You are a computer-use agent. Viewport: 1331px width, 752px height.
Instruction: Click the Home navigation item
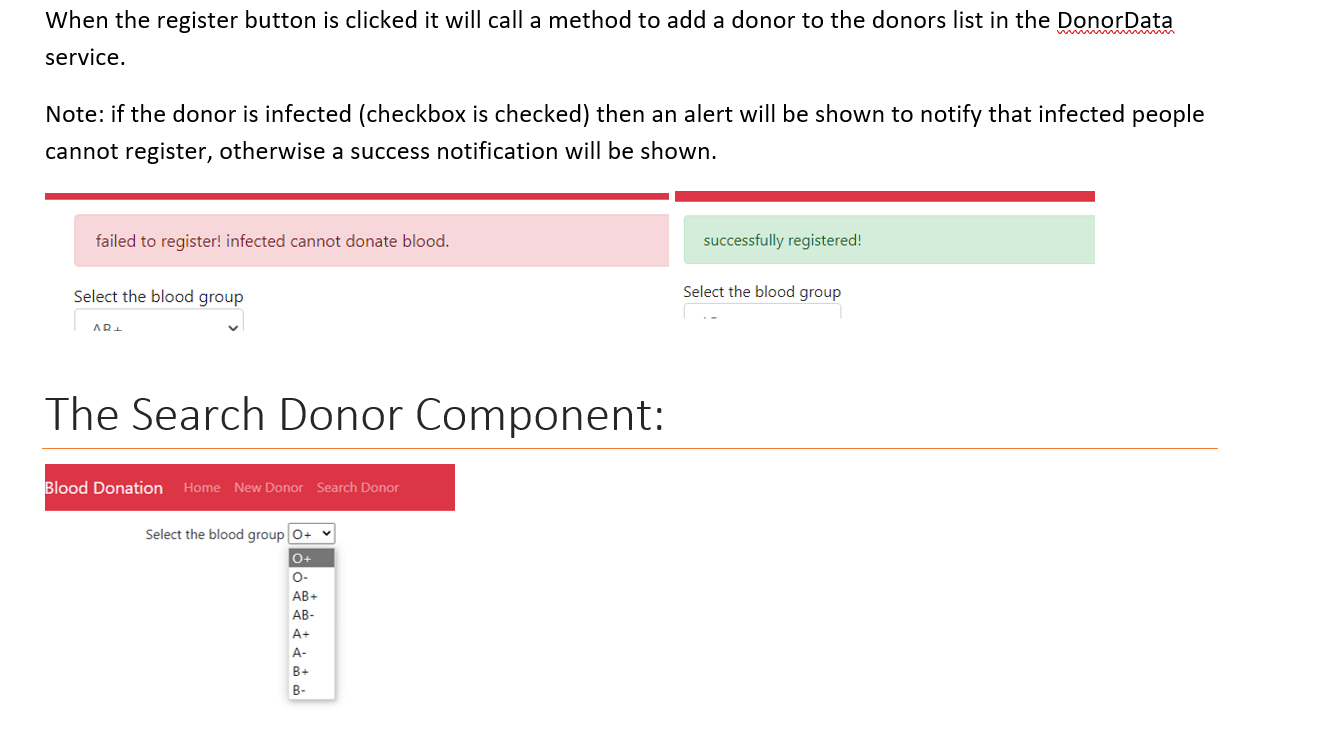pos(201,487)
